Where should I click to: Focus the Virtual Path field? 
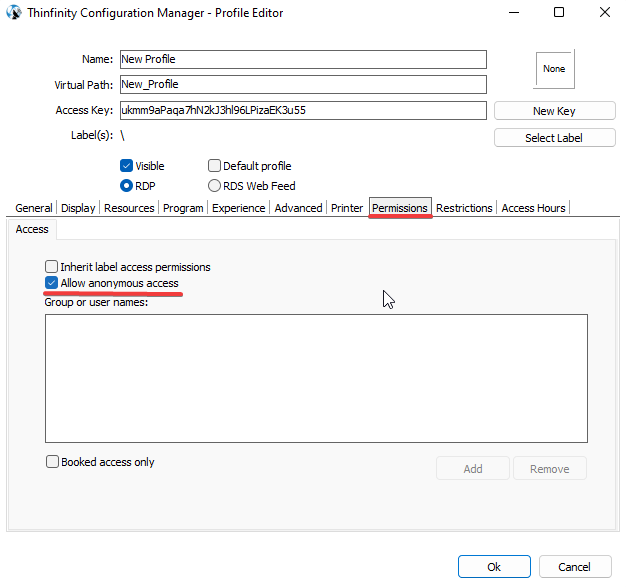[x=303, y=84]
